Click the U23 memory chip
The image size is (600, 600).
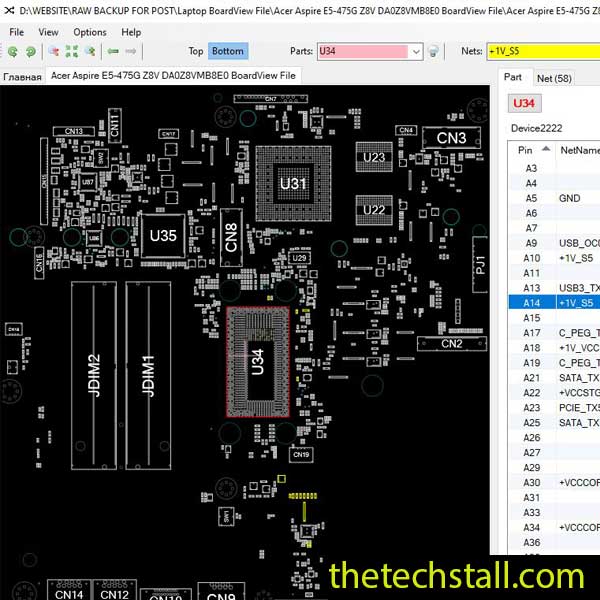click(x=374, y=157)
